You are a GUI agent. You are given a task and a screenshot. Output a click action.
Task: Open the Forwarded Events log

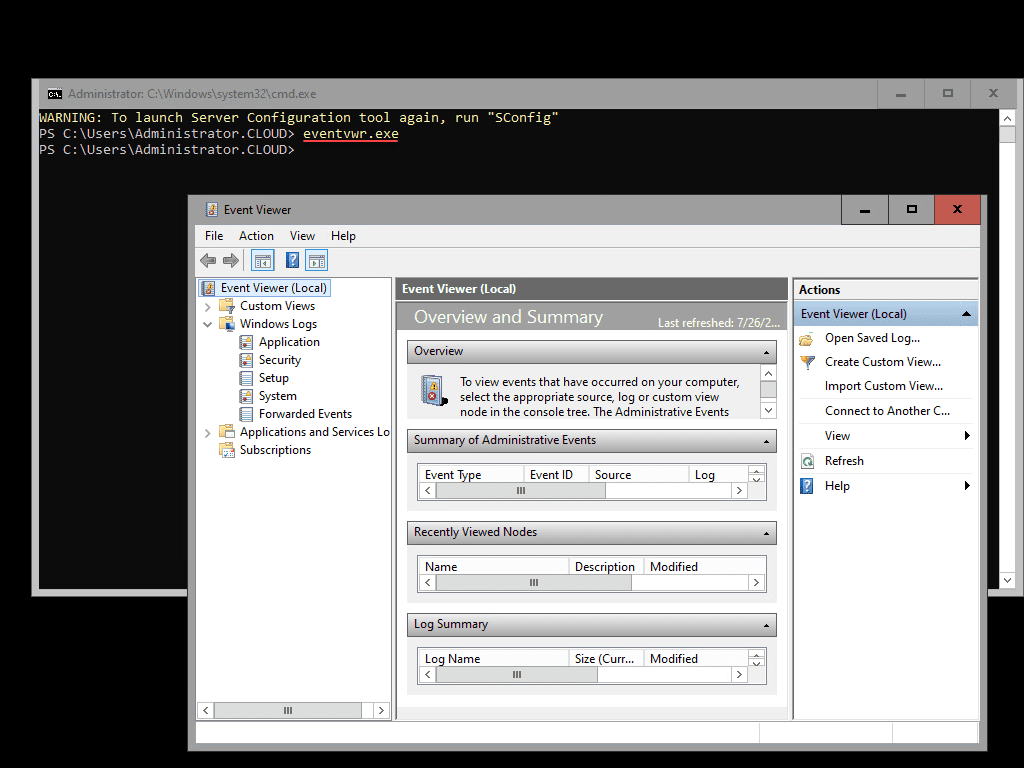coord(305,414)
